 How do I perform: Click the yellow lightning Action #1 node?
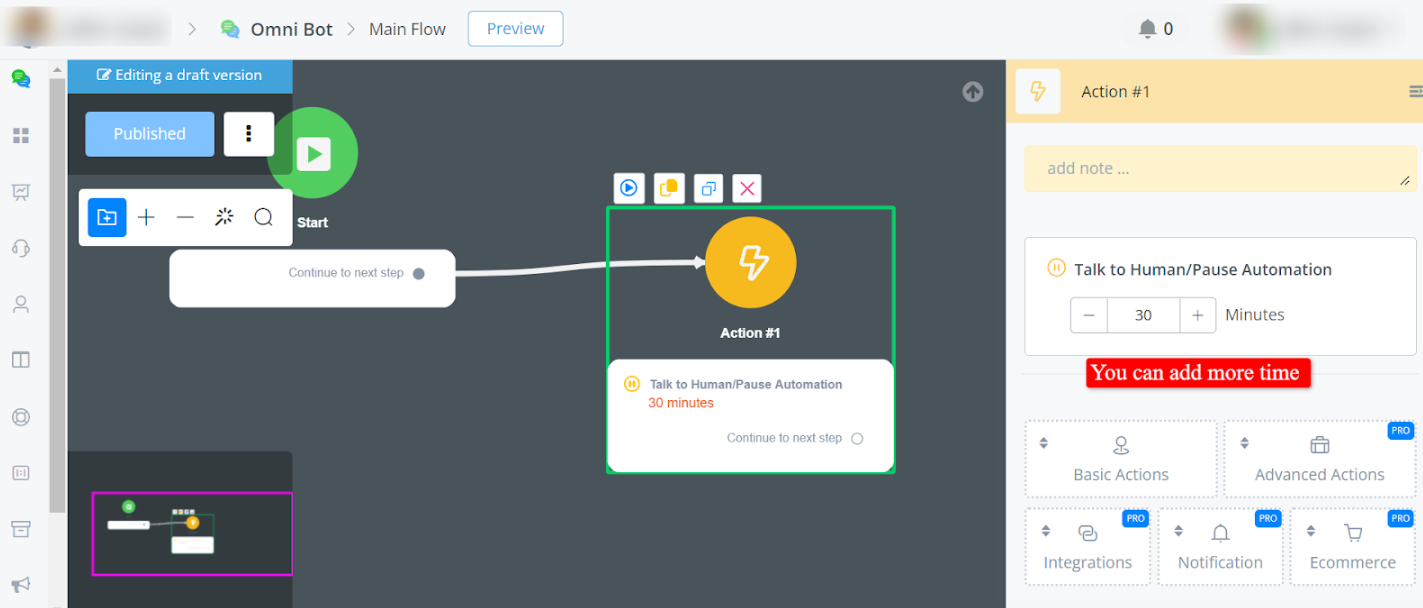coord(750,263)
